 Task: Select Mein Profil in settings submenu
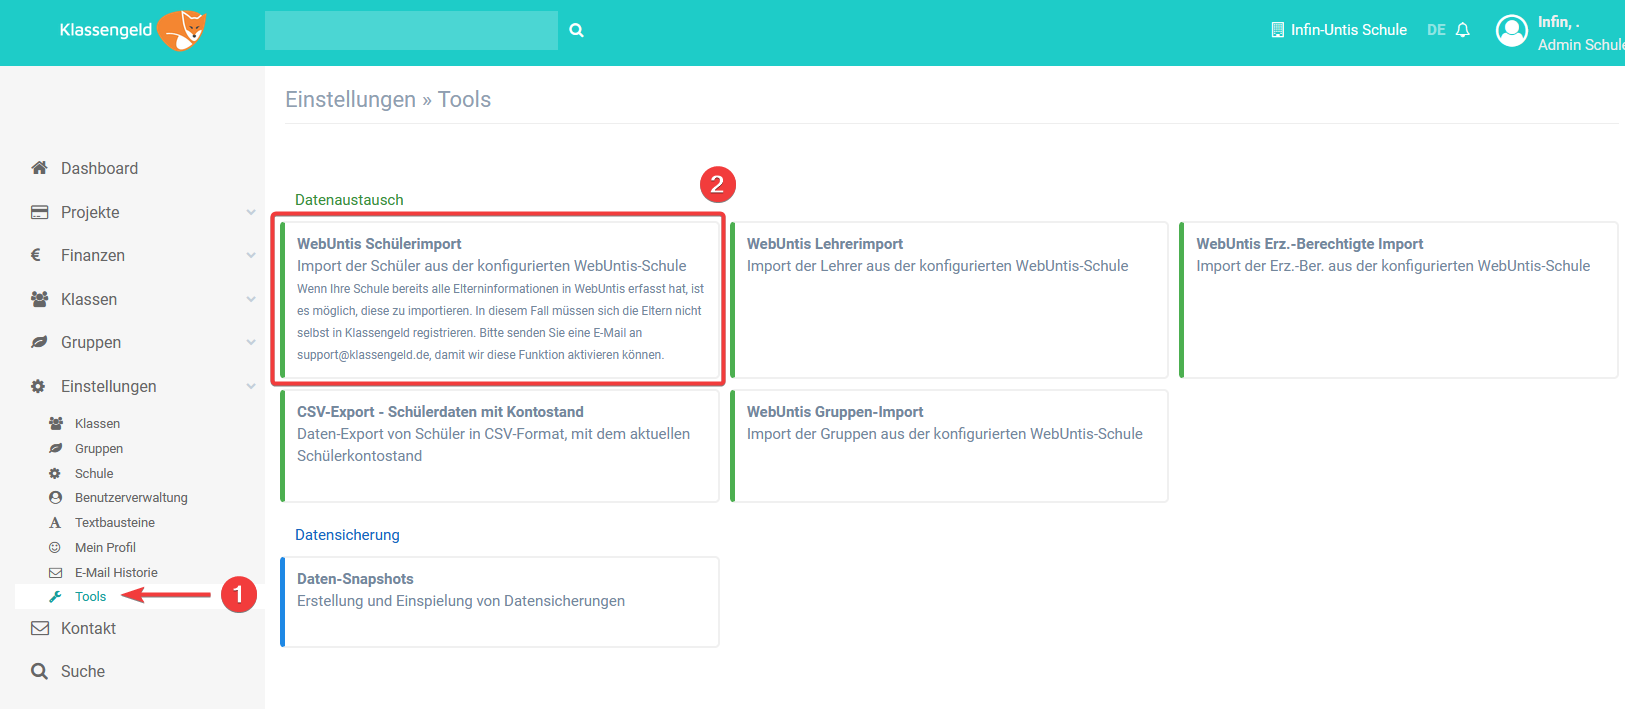click(x=105, y=548)
